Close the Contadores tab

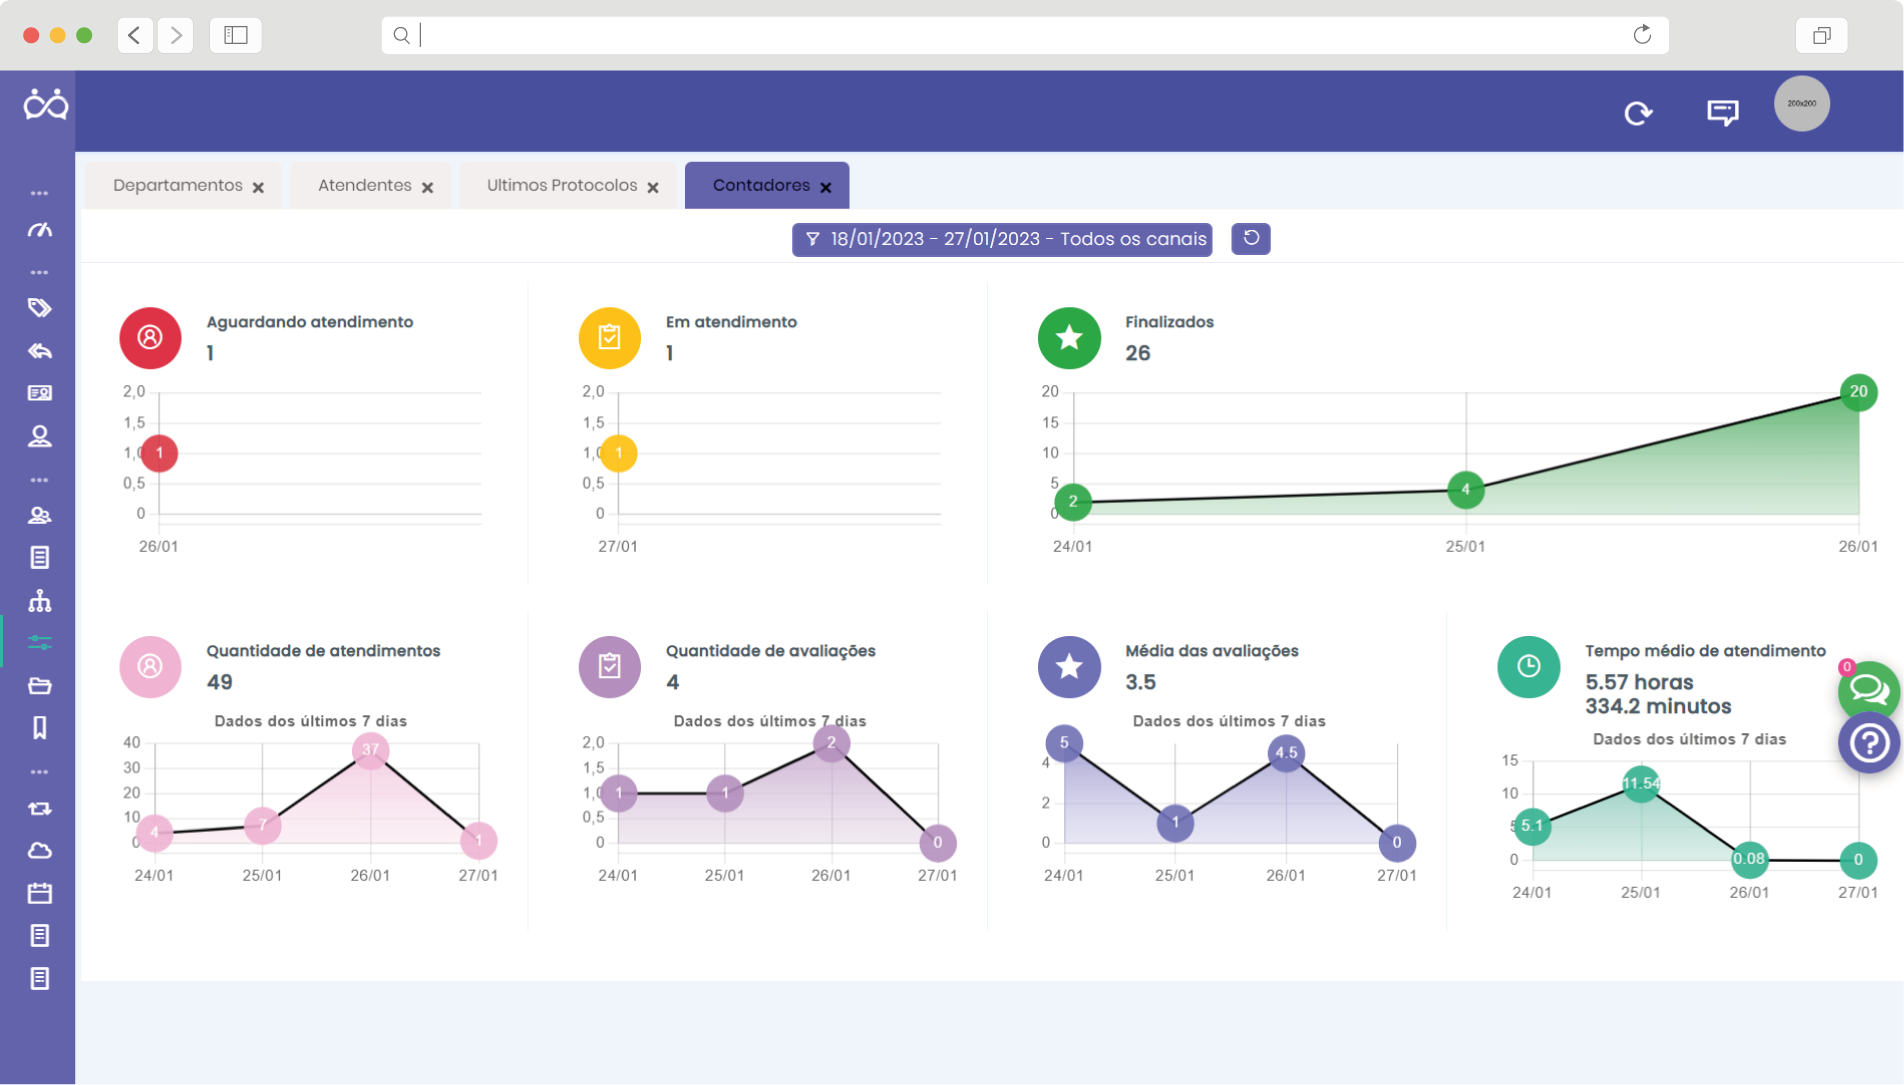(826, 187)
